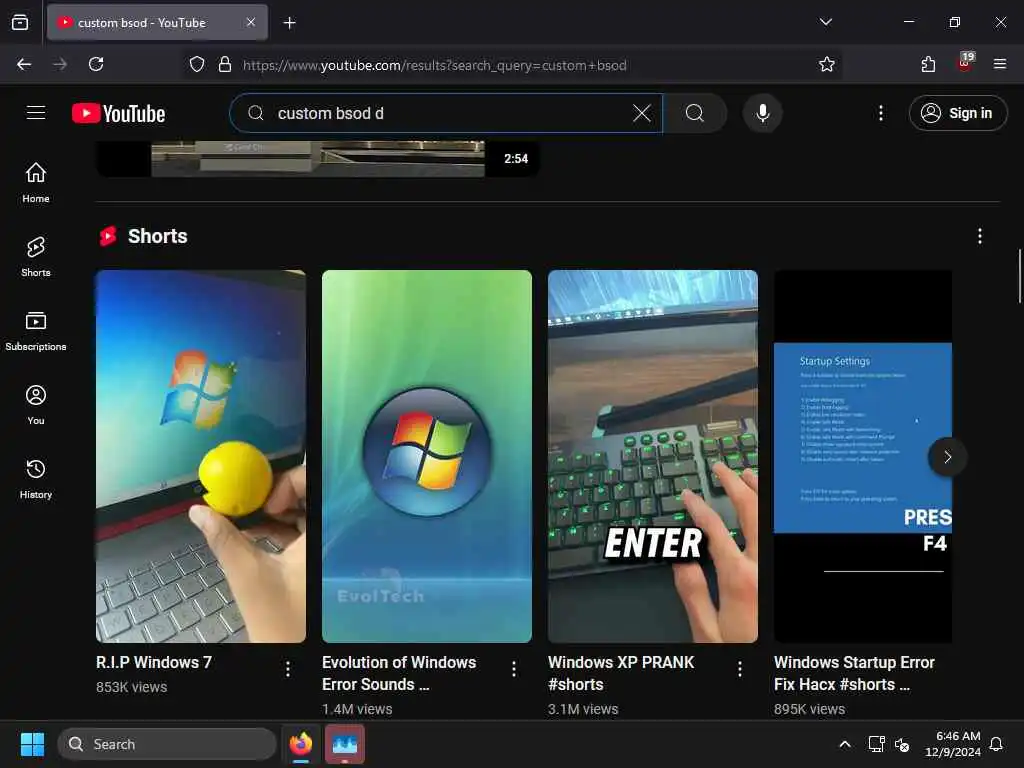Image resolution: width=1024 pixels, height=768 pixels.
Task: Open network status tray icon
Action: tap(876, 744)
